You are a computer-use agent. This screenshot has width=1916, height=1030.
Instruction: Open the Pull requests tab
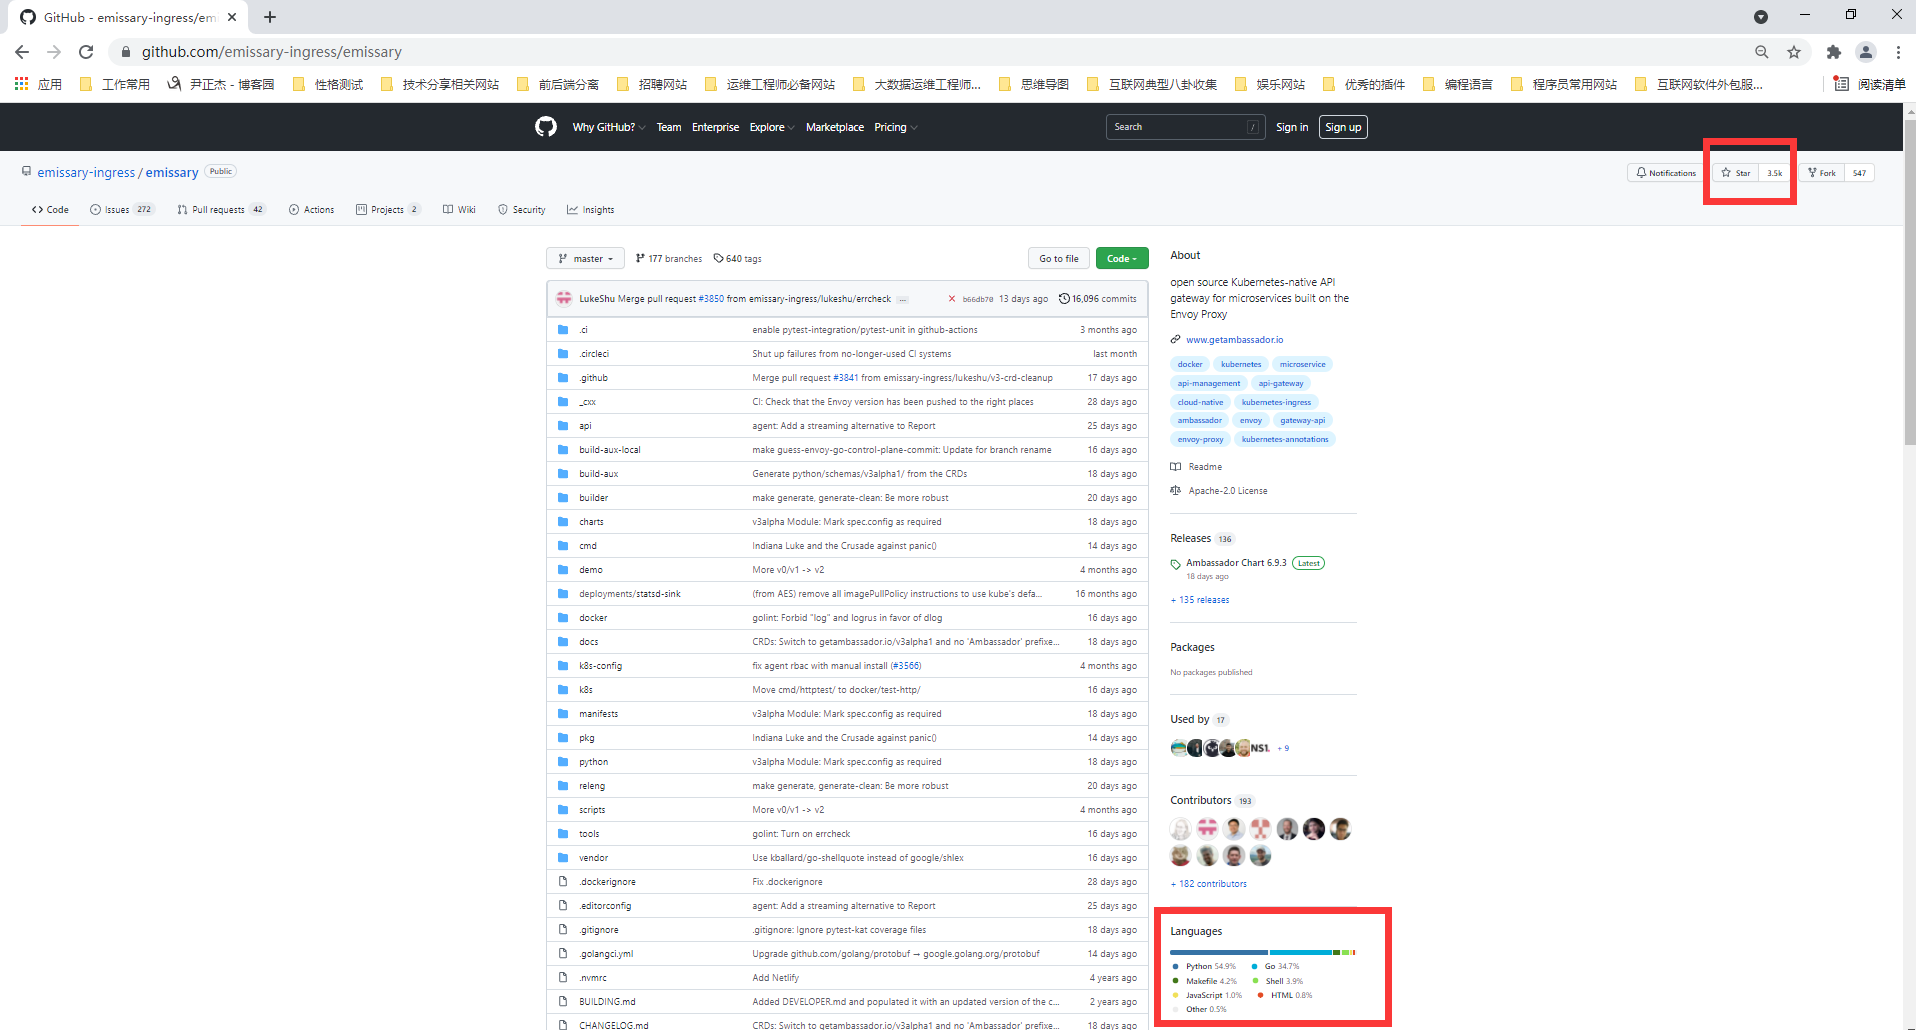point(218,210)
